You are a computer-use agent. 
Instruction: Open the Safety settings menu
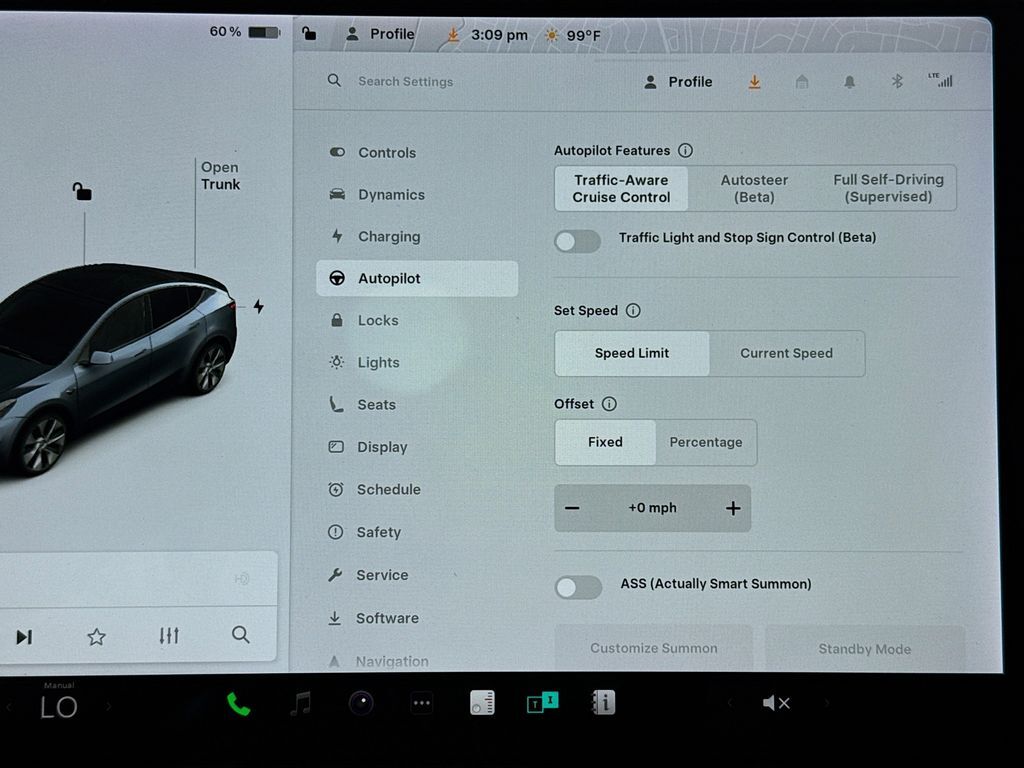pyautogui.click(x=378, y=532)
